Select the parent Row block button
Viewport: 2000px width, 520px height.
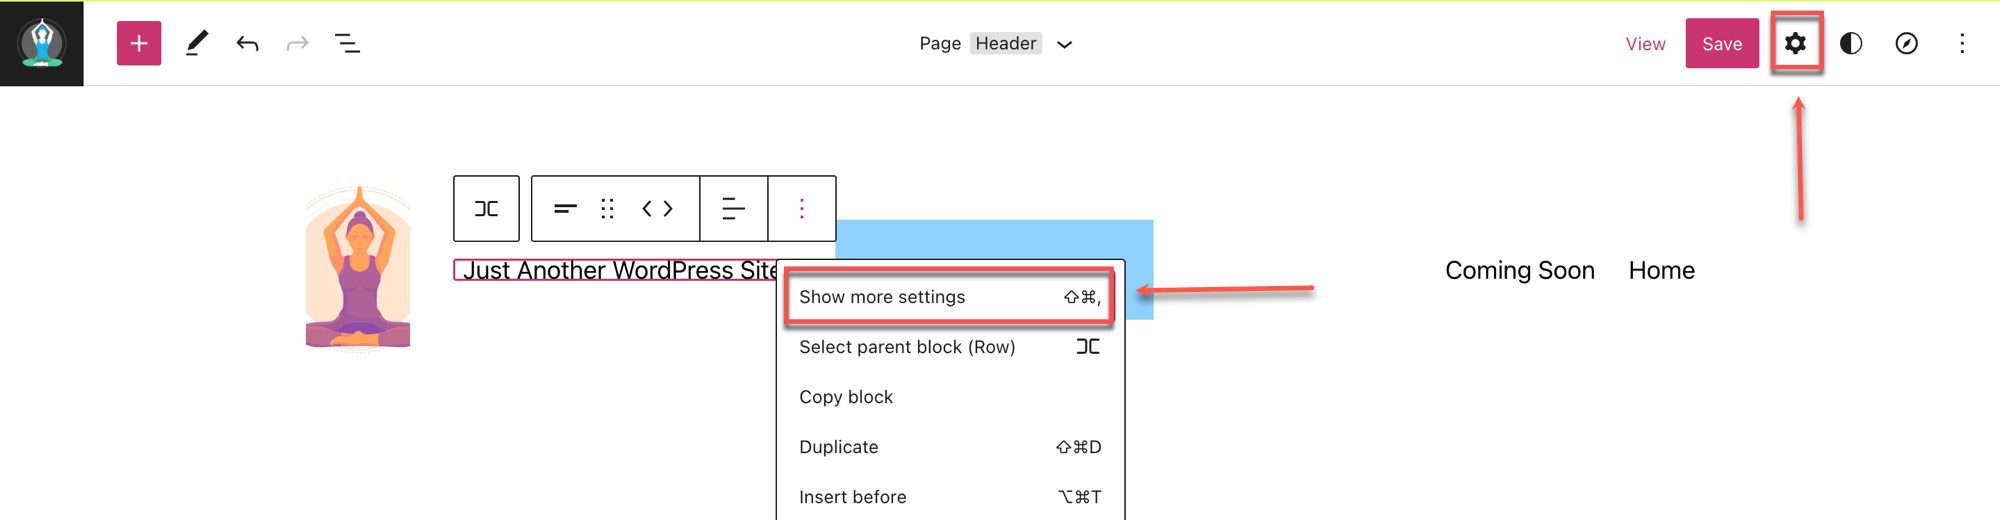click(486, 208)
